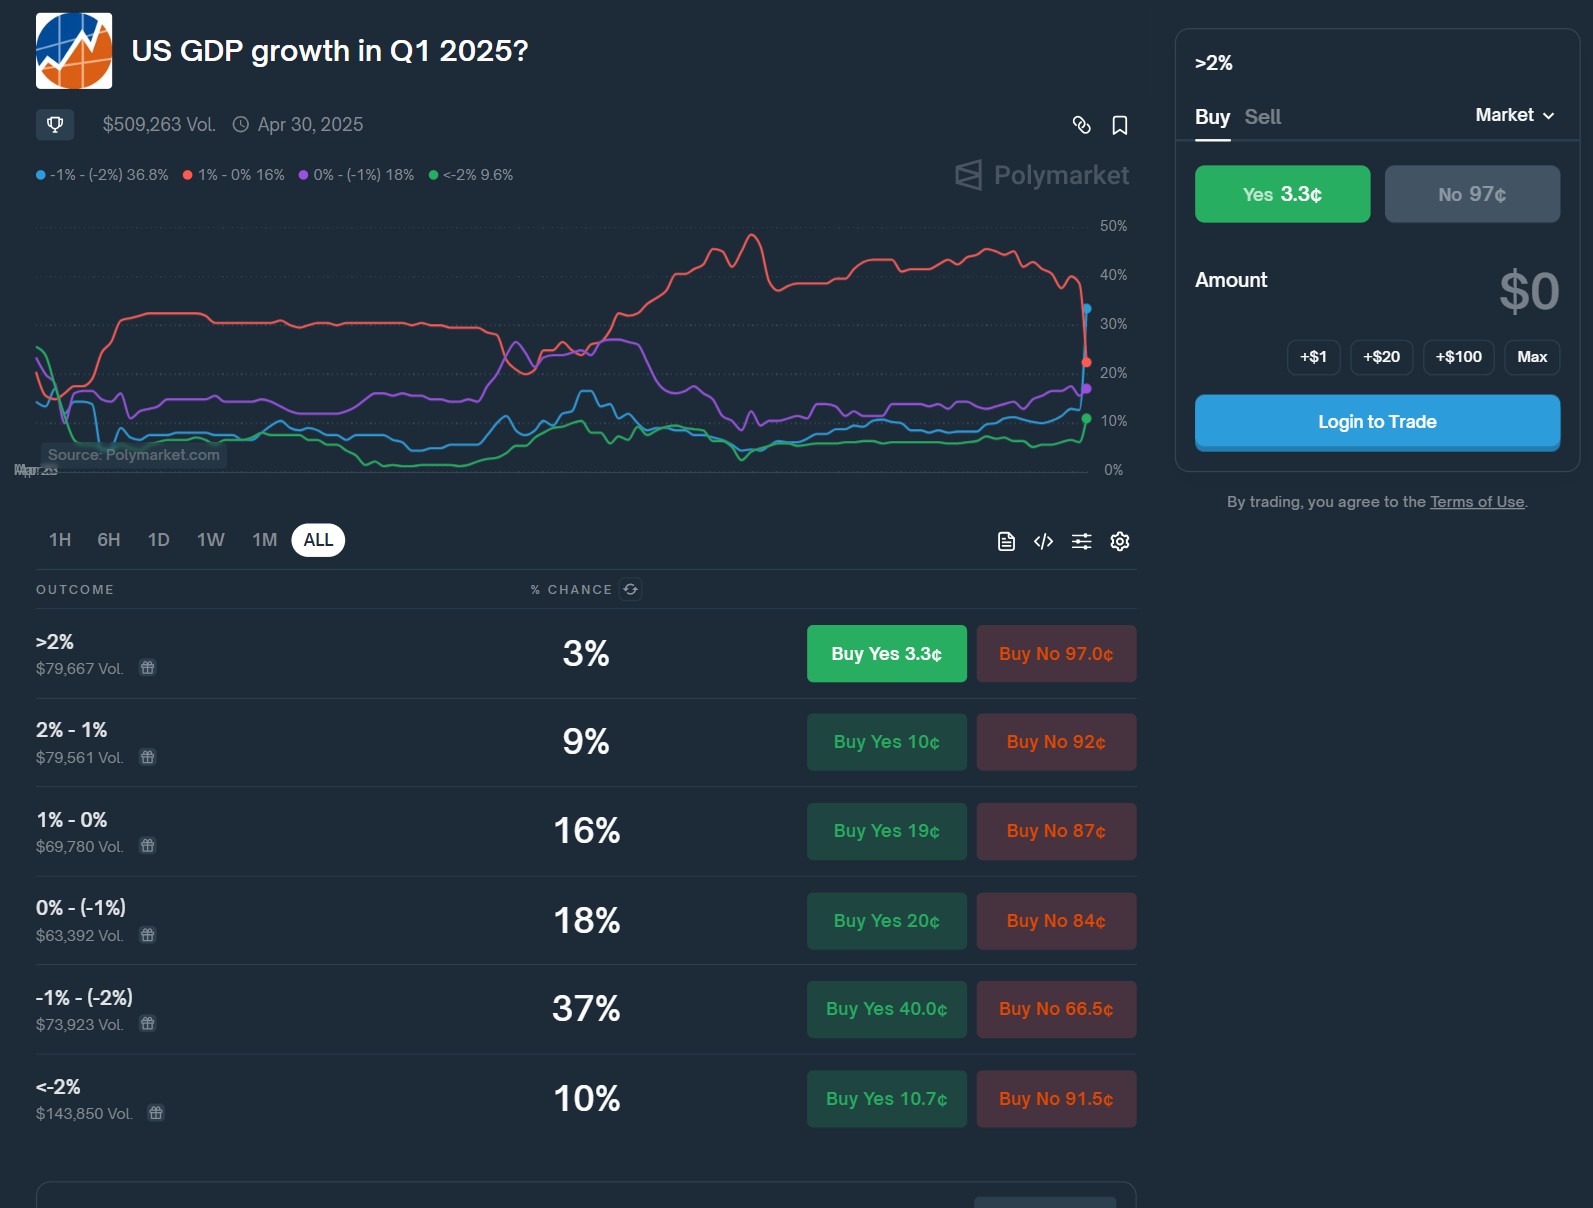Switch chart range to ALL
The image size is (1593, 1208).
(x=318, y=540)
